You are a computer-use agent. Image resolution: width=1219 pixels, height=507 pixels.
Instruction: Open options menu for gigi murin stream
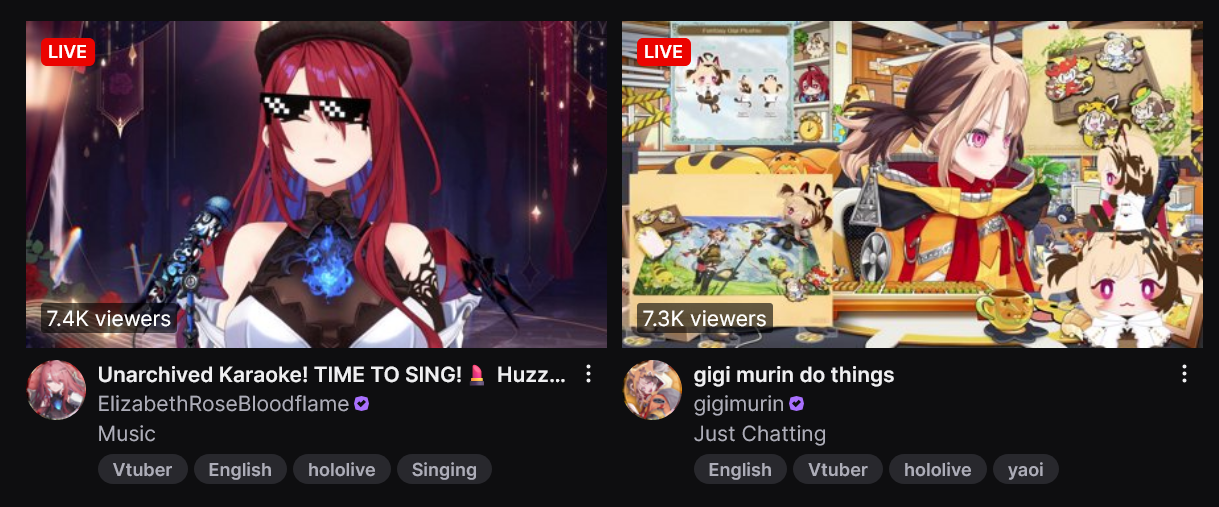[x=1184, y=374]
